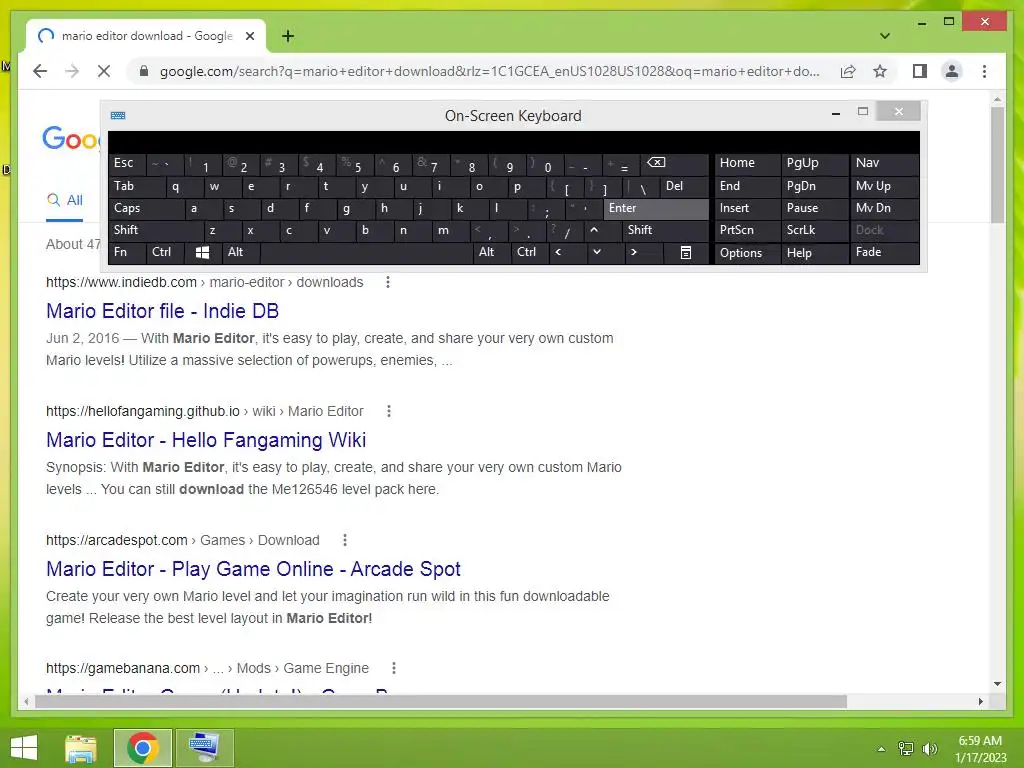Open options dots beside gamebanana.com result

393,668
